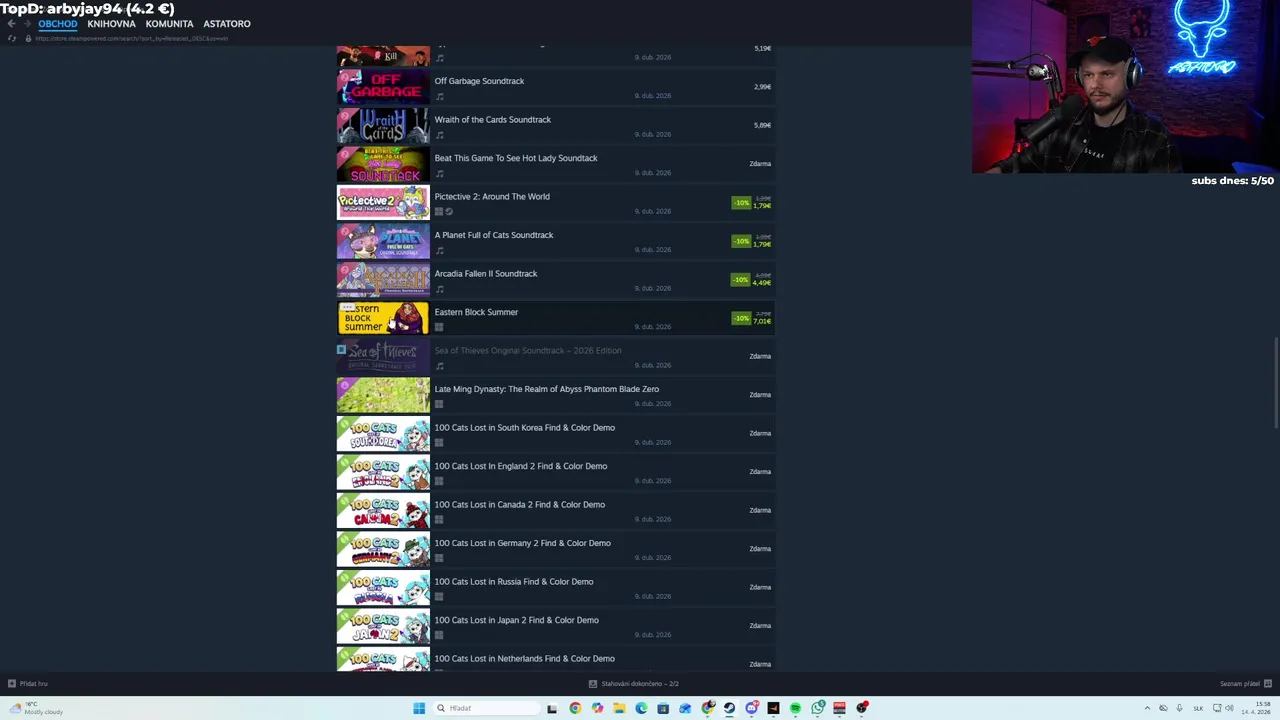1280x720 pixels.
Task: Open 100 Cats Lost in South Korea demo
Action: click(525, 428)
